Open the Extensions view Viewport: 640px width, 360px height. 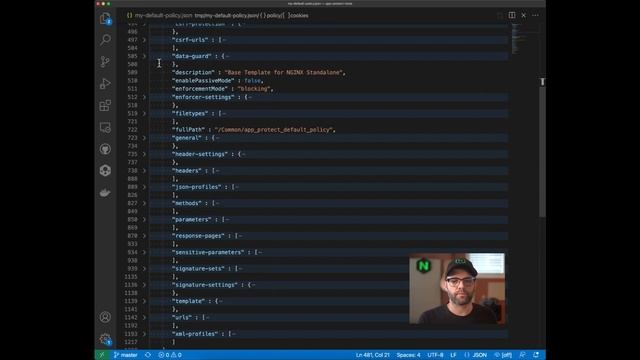point(105,106)
